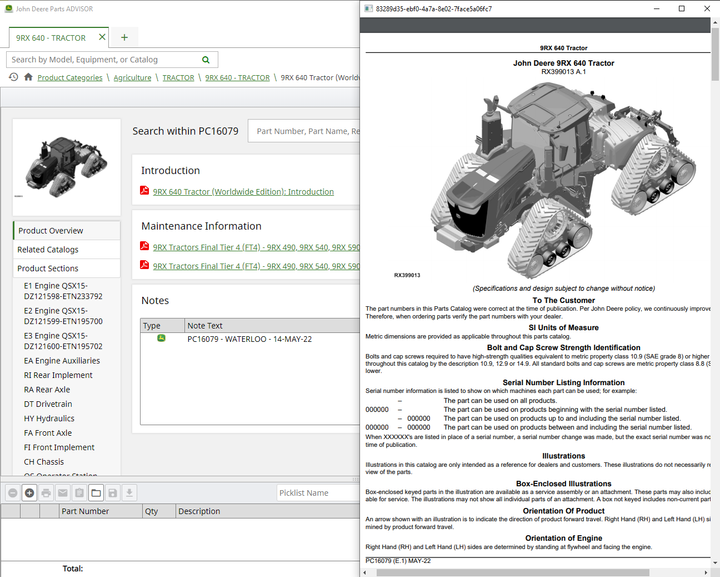This screenshot has width=720, height=577.
Task: Click the email picklist envelope icon
Action: coord(62,493)
